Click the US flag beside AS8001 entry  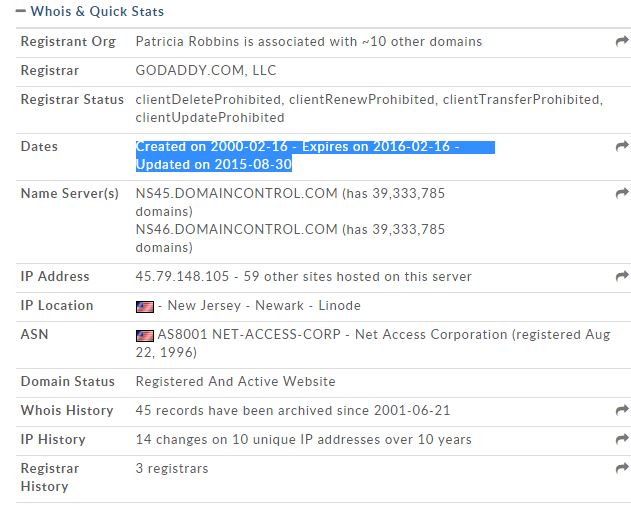145,336
